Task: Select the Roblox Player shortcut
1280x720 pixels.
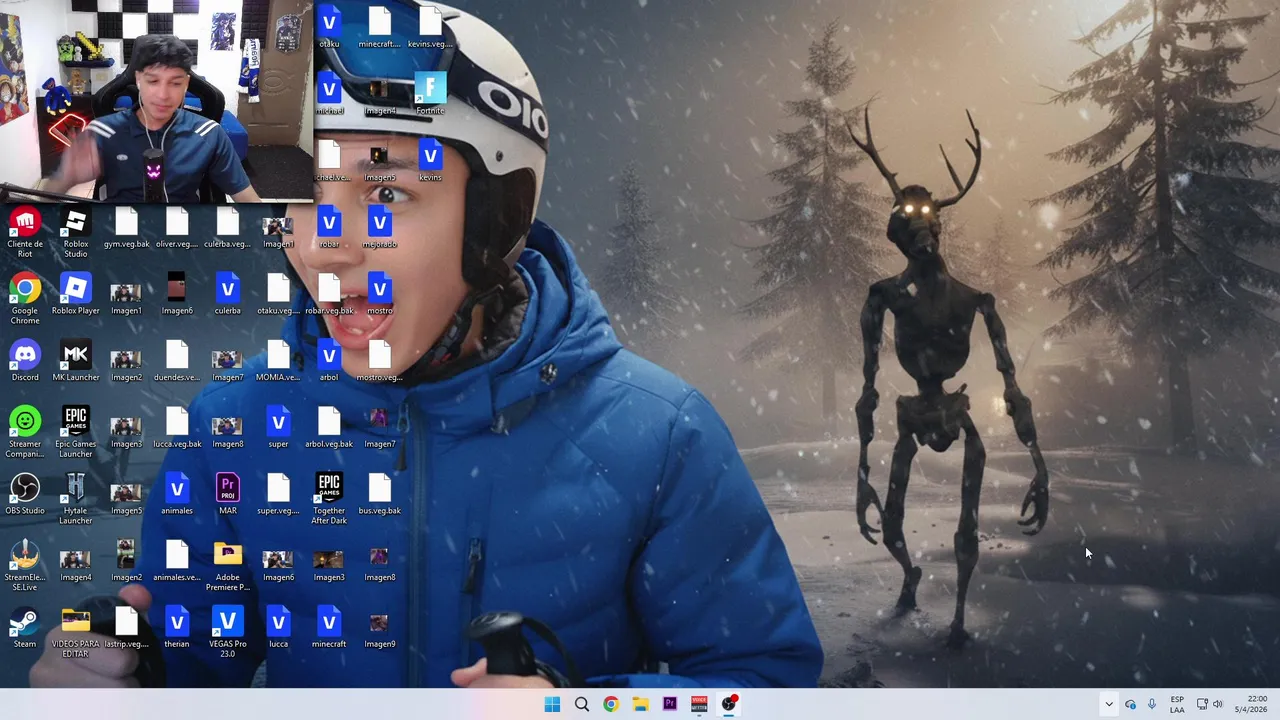Action: pyautogui.click(x=75, y=295)
